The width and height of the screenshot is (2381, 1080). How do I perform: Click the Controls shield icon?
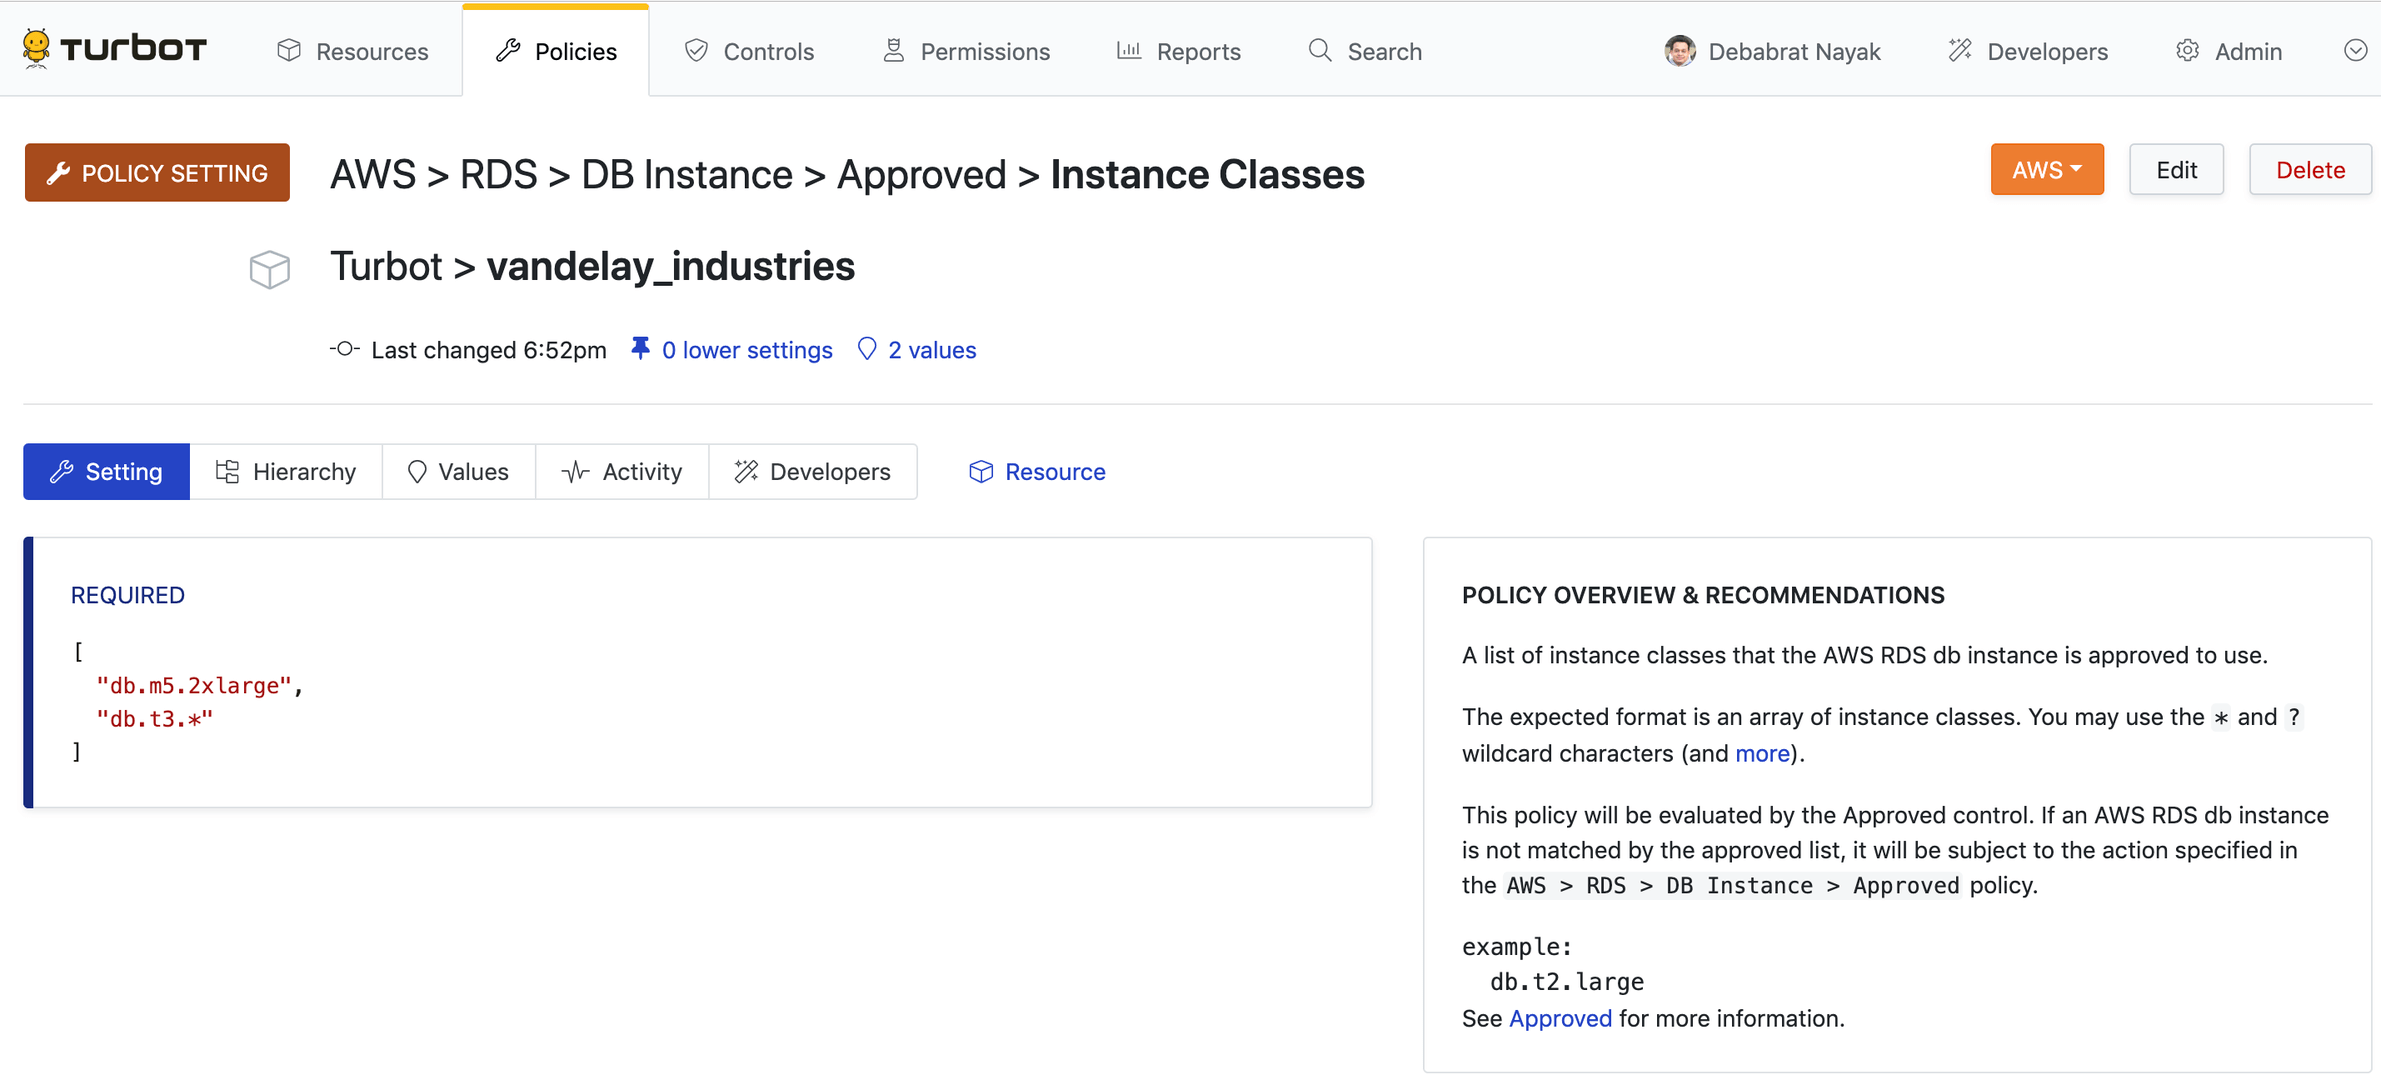(696, 50)
